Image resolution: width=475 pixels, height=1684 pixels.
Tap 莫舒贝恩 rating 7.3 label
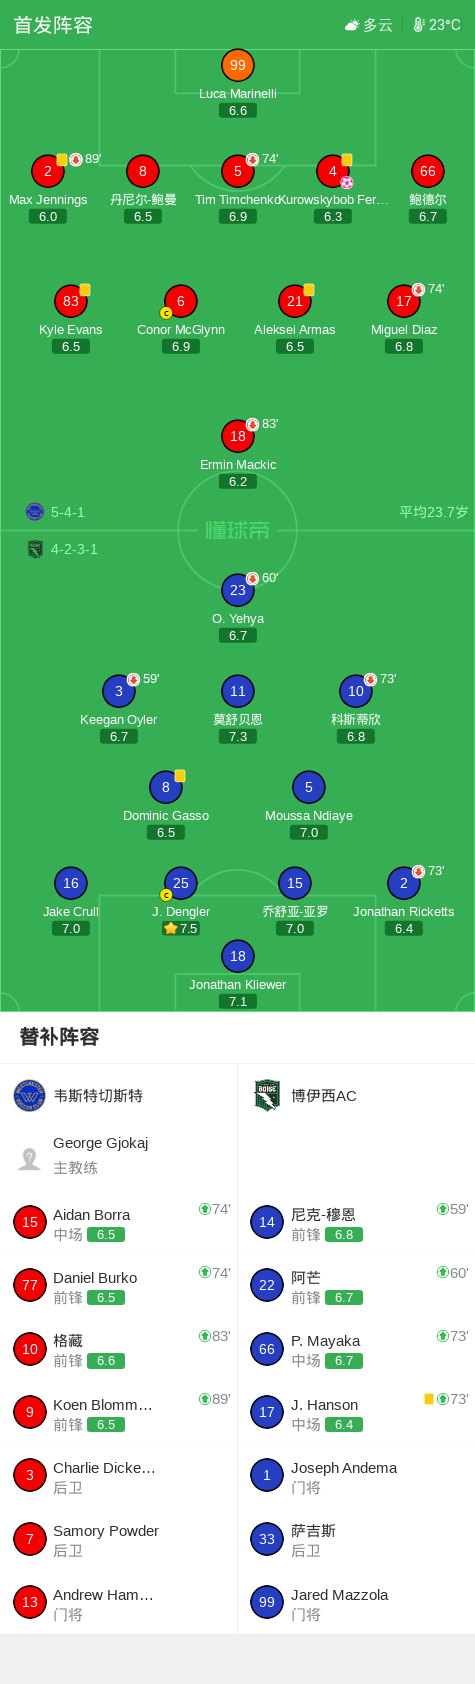click(x=238, y=736)
